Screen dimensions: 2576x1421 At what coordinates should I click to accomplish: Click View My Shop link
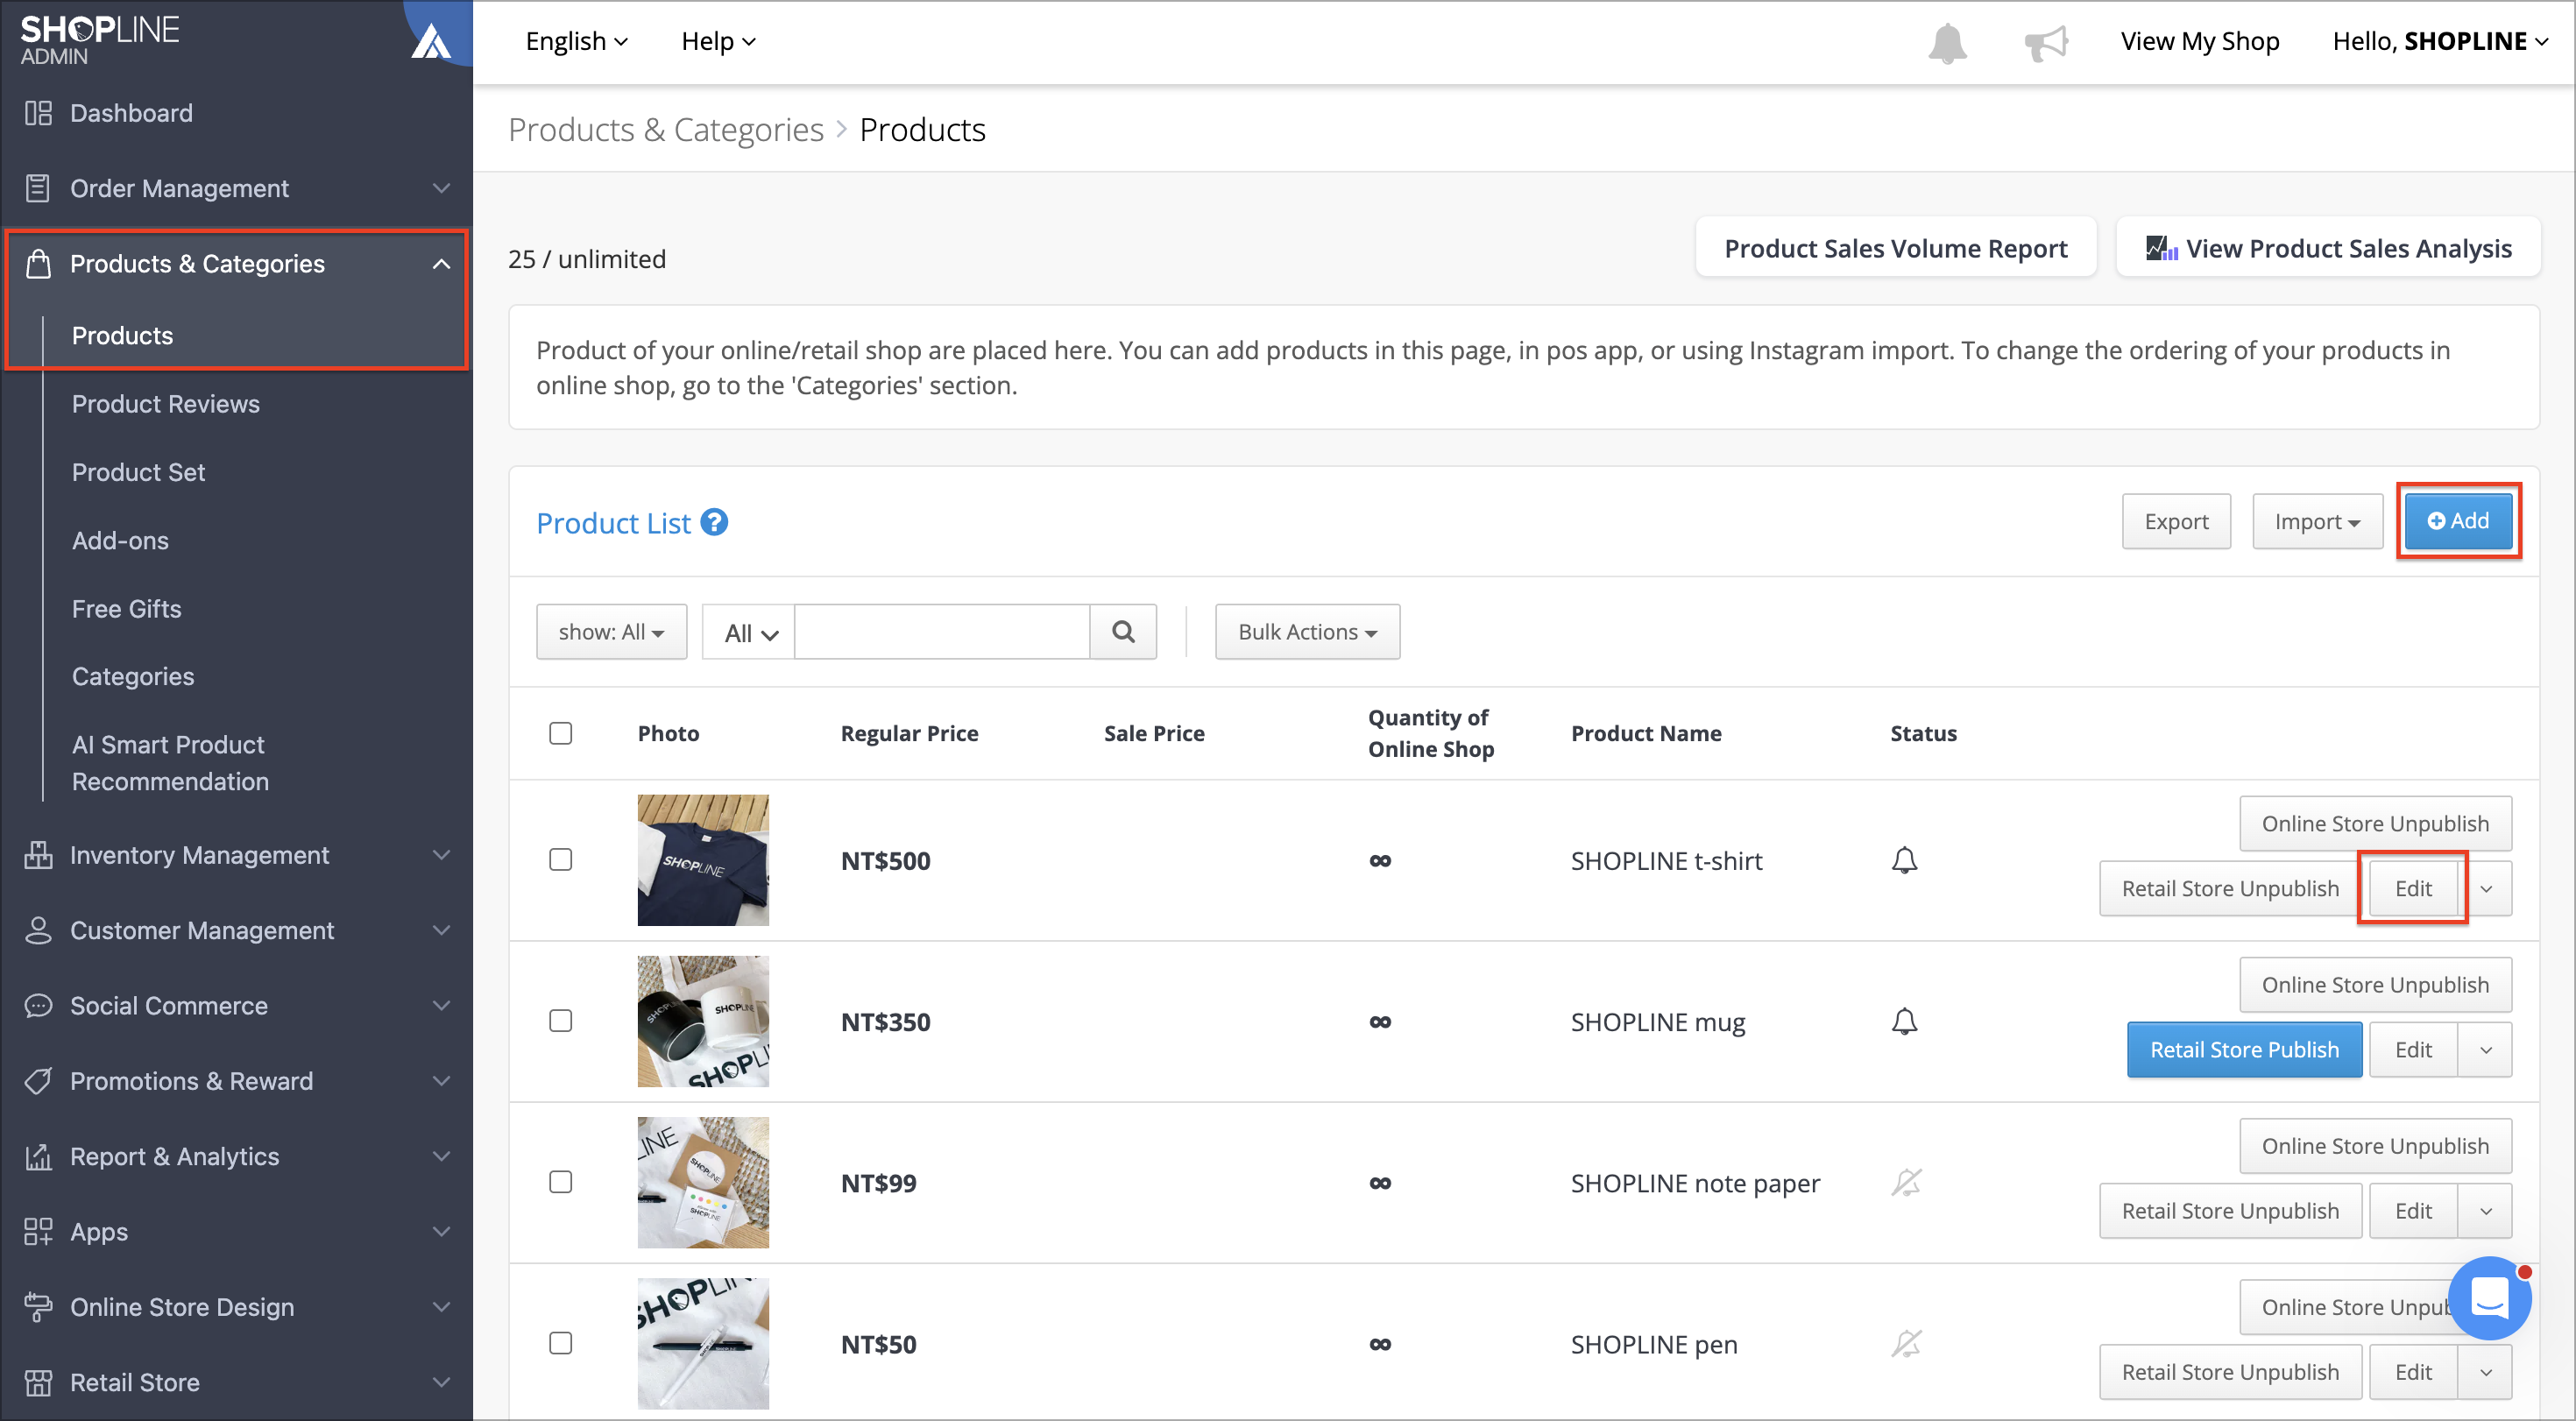(x=2200, y=41)
